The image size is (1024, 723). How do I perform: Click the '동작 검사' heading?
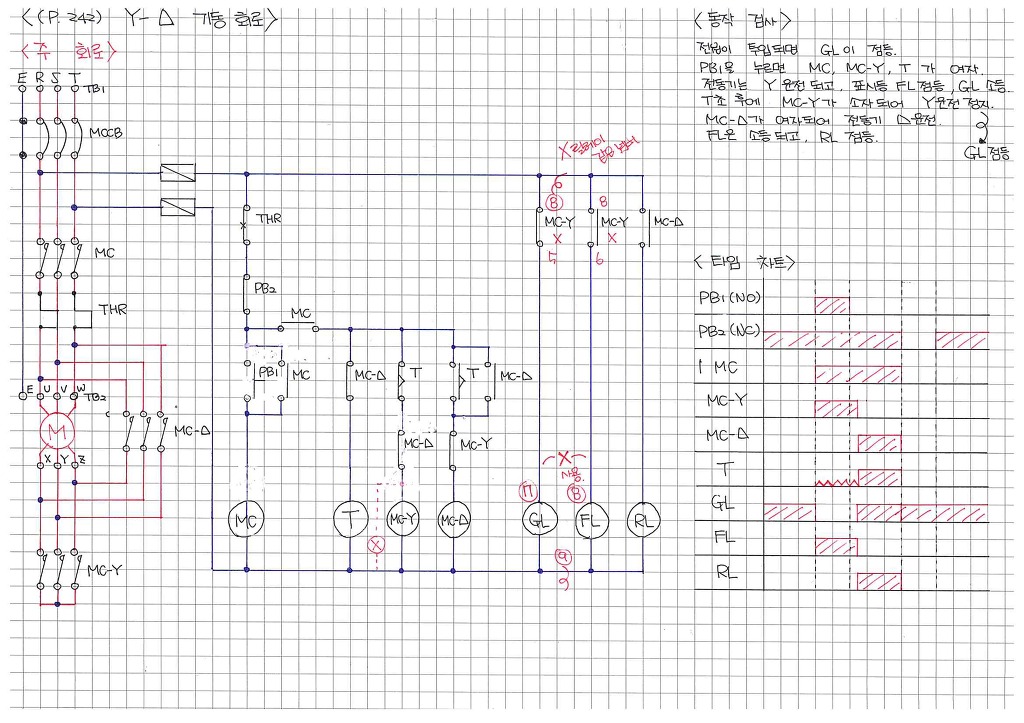(x=743, y=20)
